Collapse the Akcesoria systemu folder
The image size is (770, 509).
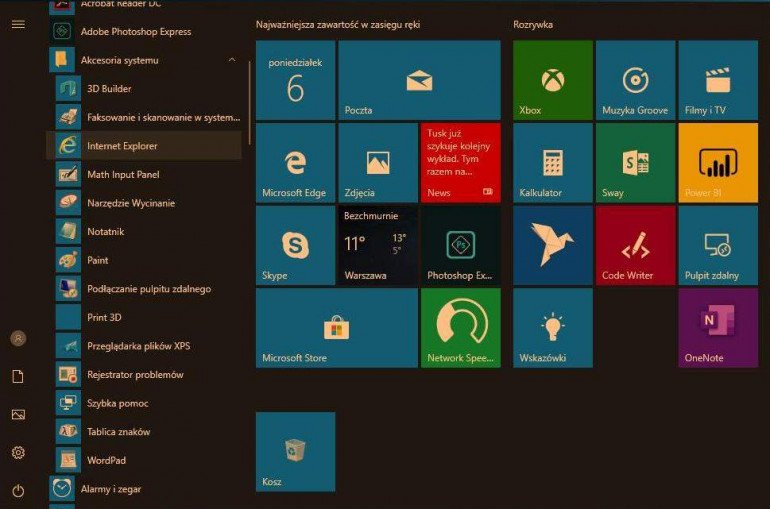coord(232,60)
